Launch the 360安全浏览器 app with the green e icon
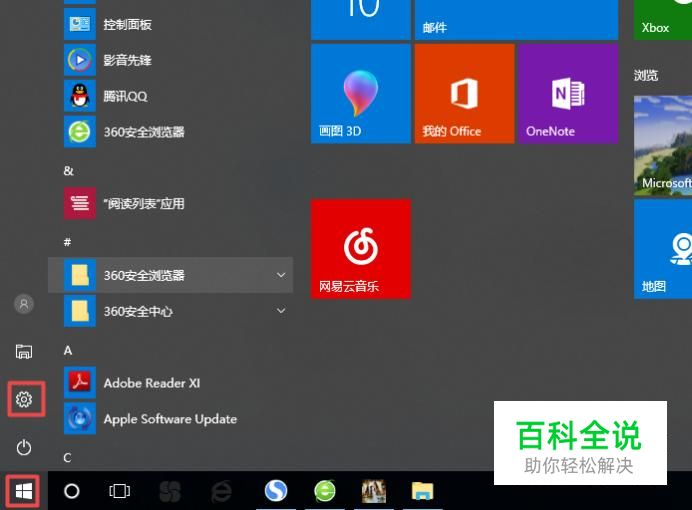This screenshot has height=510, width=692. pyautogui.click(x=170, y=131)
